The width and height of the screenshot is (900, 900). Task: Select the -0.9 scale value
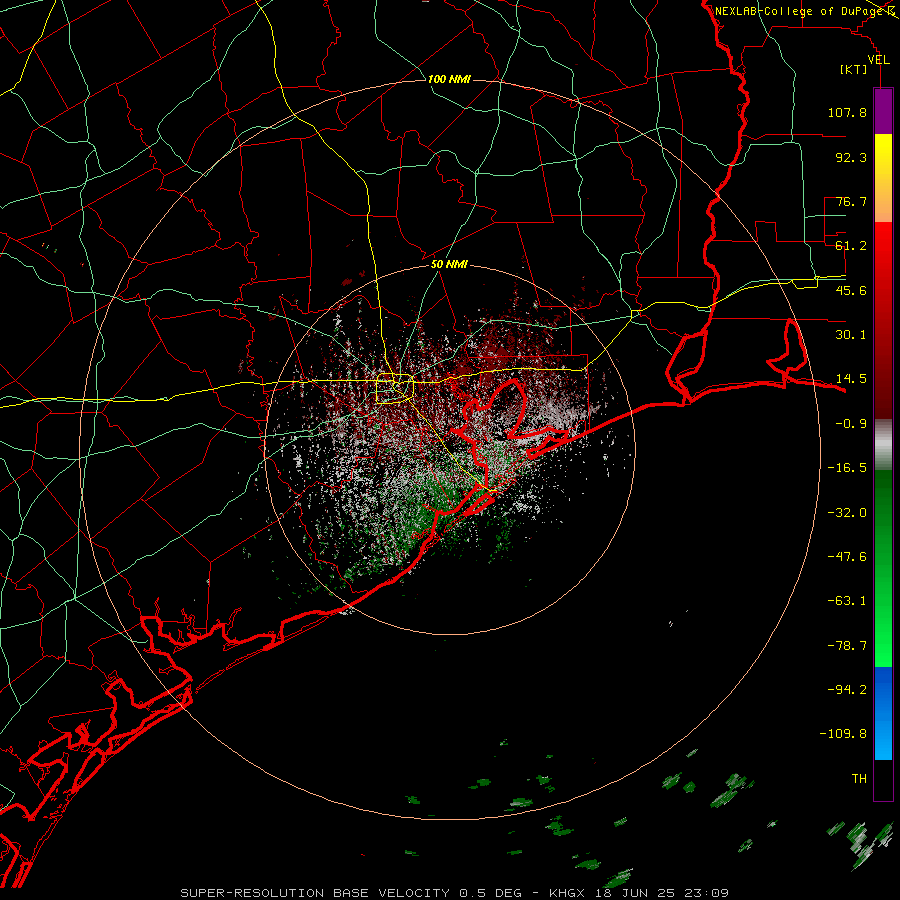[851, 424]
